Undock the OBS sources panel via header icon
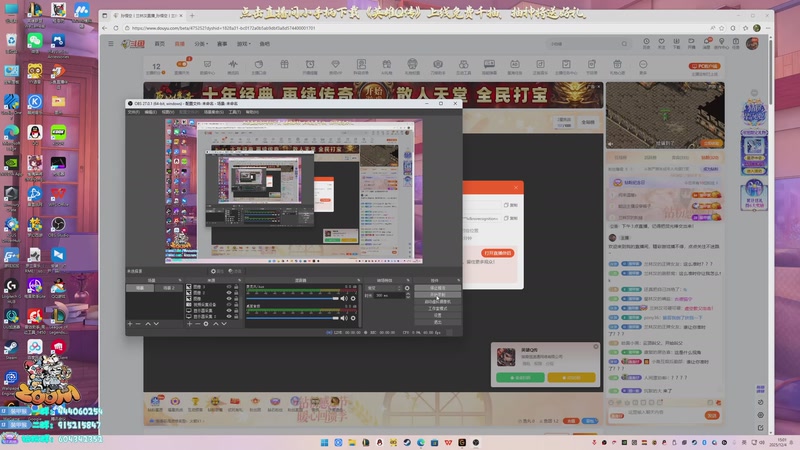The height and width of the screenshot is (450, 800). coord(239,280)
